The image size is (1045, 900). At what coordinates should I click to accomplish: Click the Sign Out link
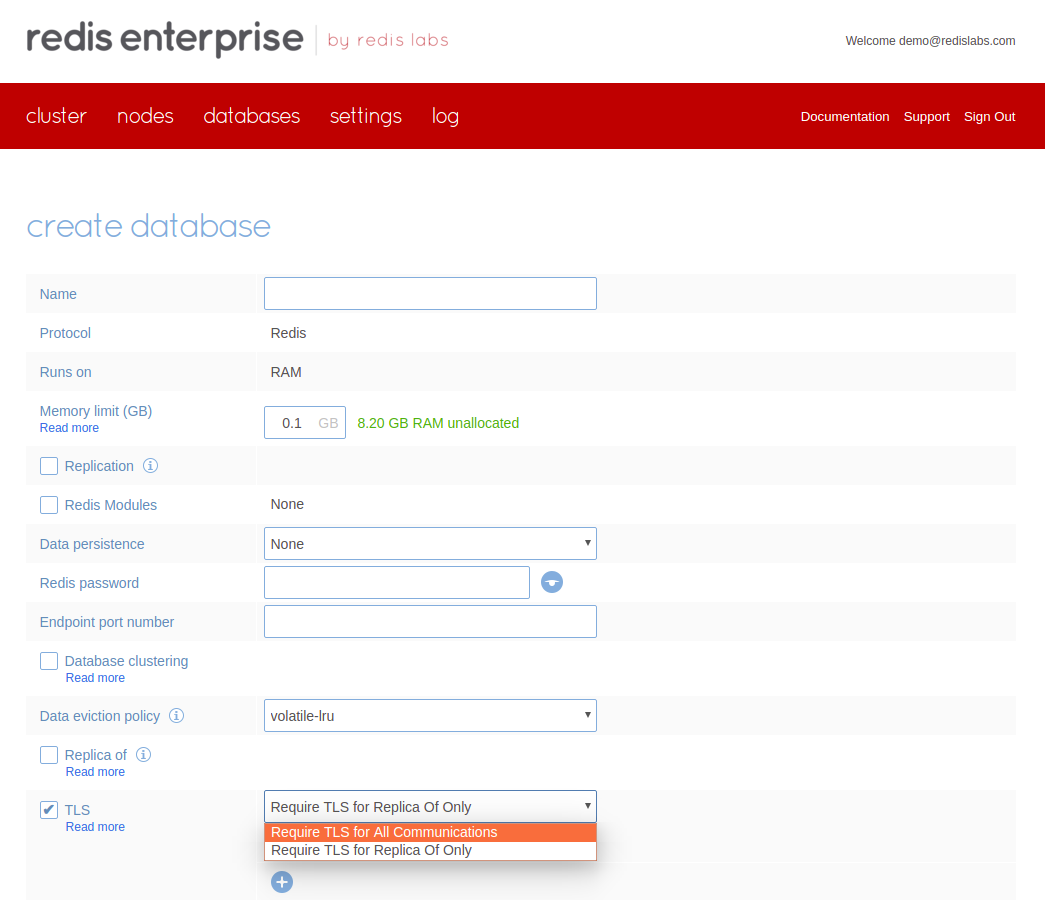coord(989,117)
